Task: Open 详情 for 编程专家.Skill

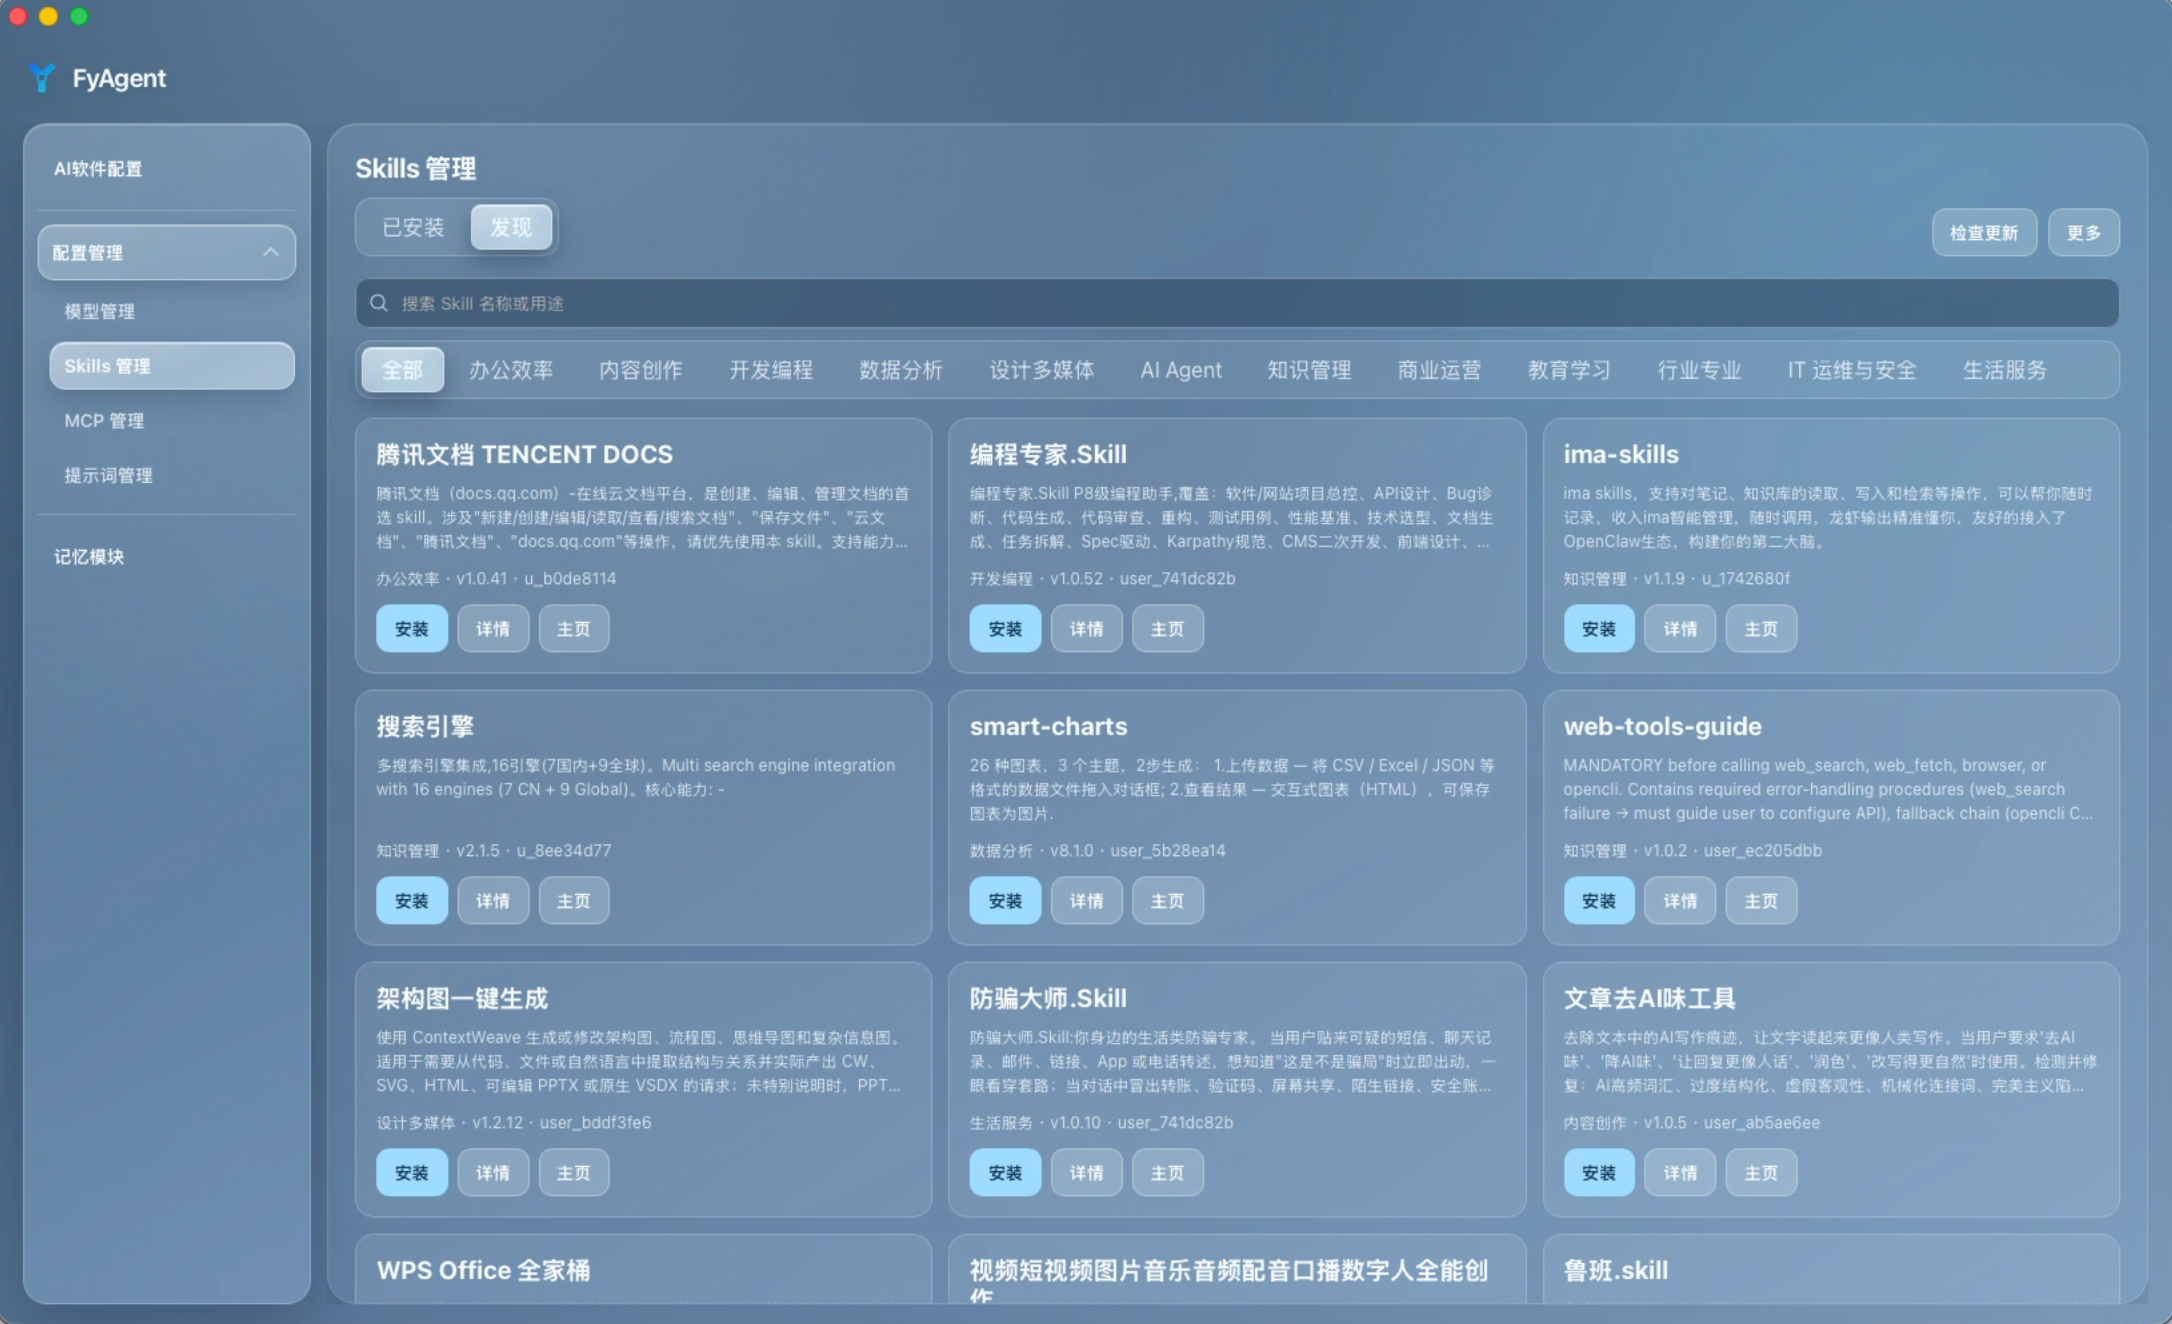Action: coord(1086,629)
